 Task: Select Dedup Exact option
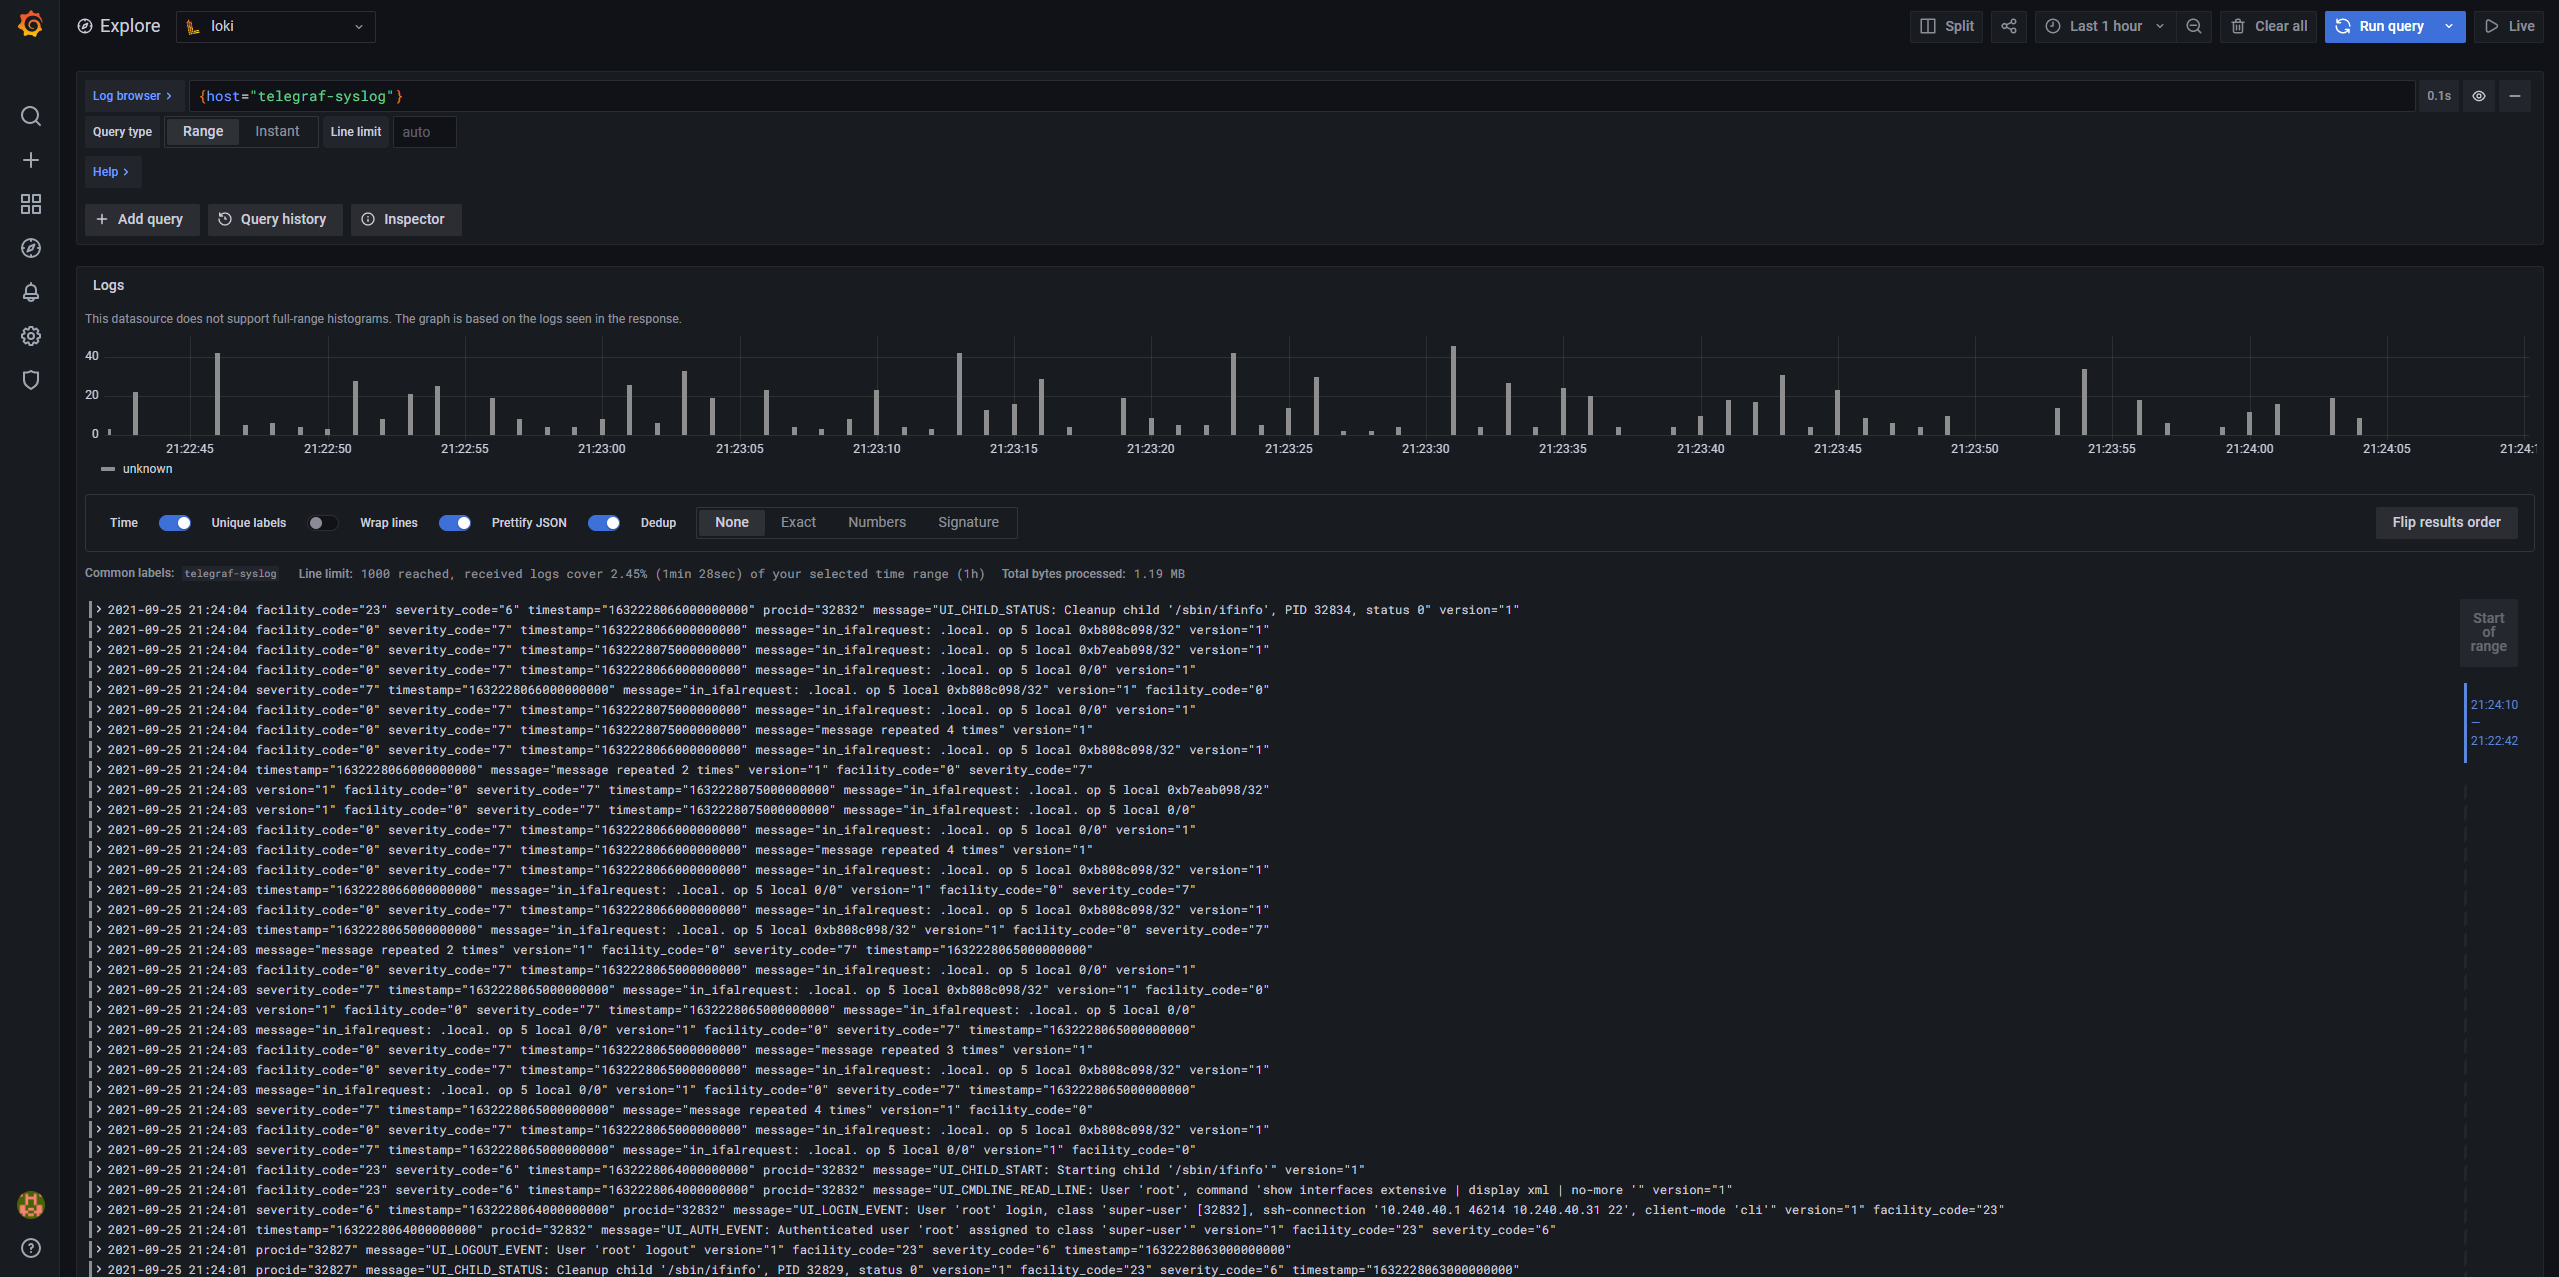pyautogui.click(x=798, y=522)
